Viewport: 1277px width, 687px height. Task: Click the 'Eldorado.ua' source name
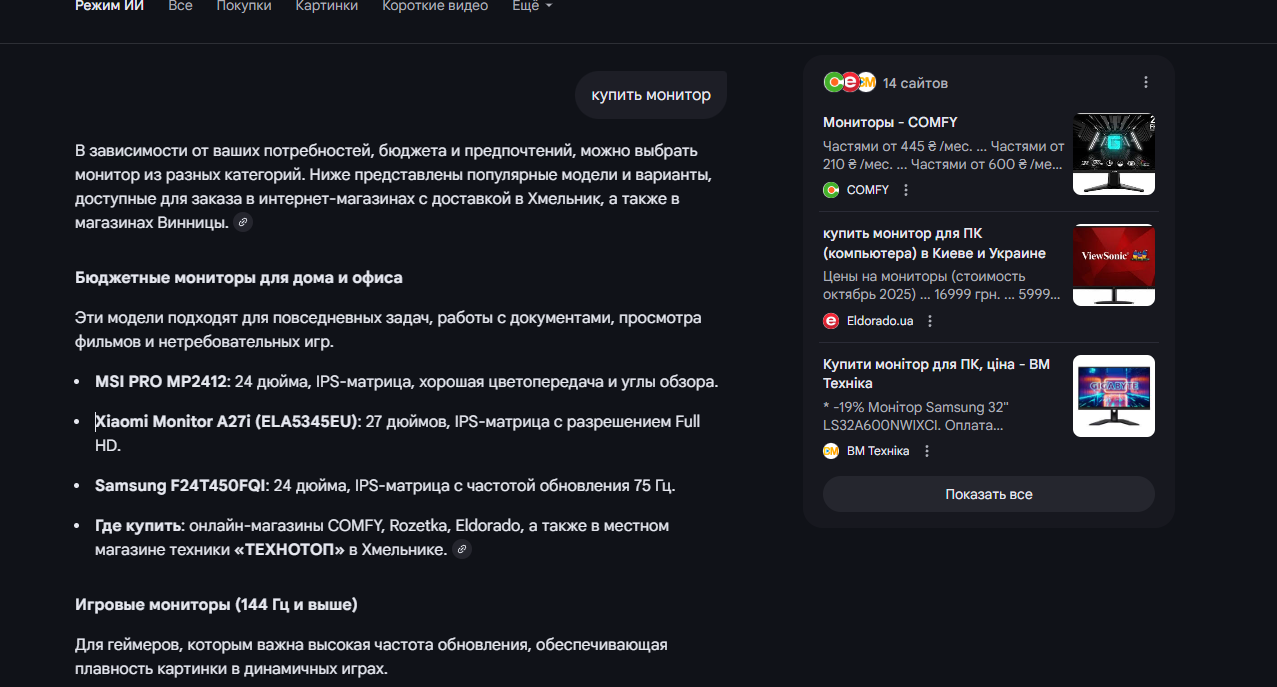pos(880,321)
